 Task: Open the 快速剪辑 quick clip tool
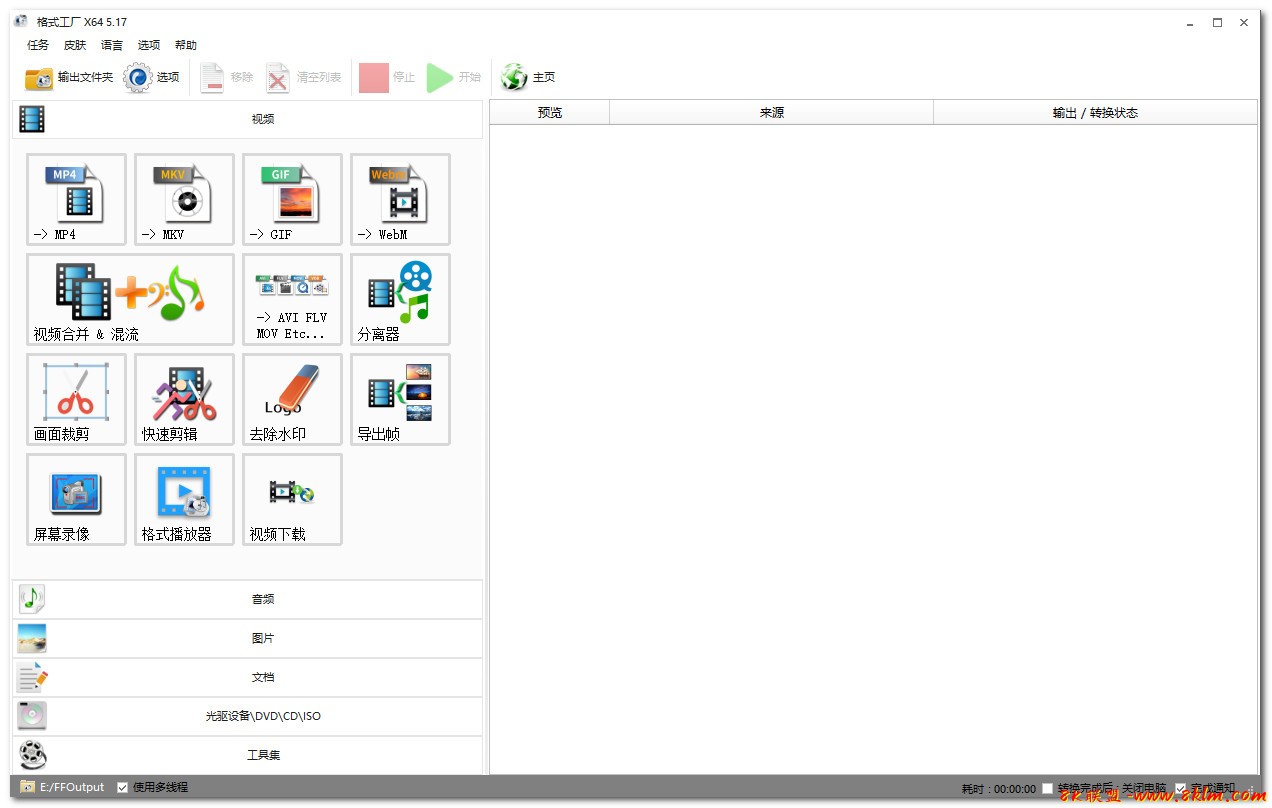[x=184, y=399]
